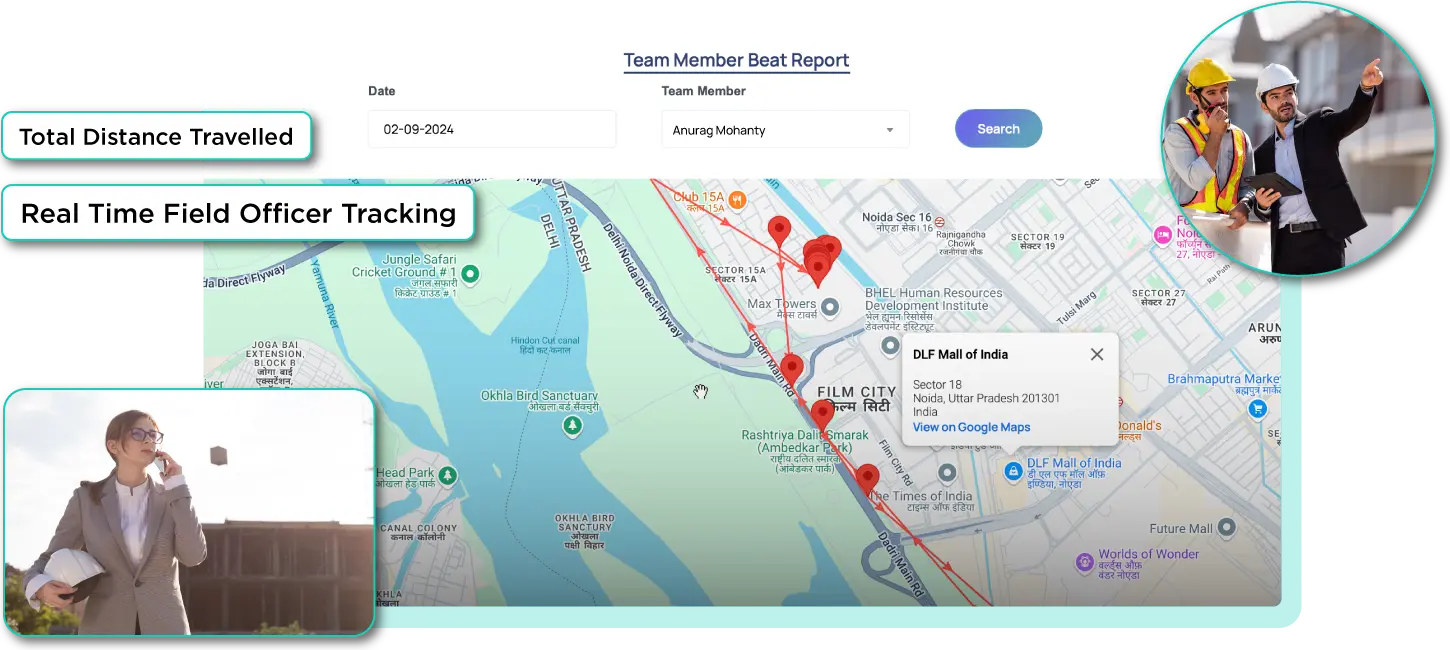1450x650 pixels.
Task: Click the Total Distance Travelled label
Action: click(156, 137)
